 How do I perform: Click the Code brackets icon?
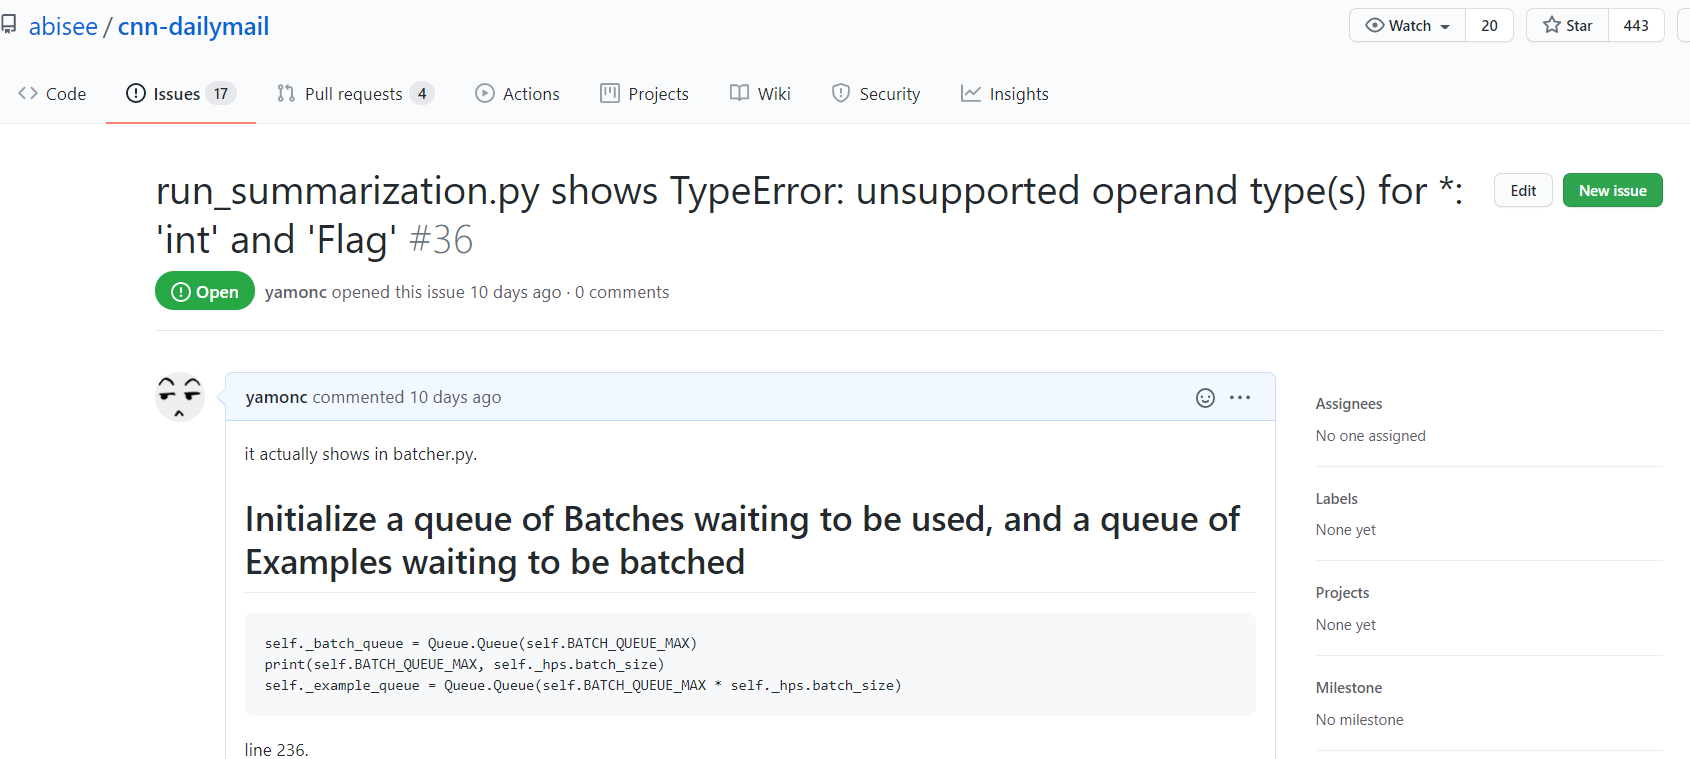[28, 93]
